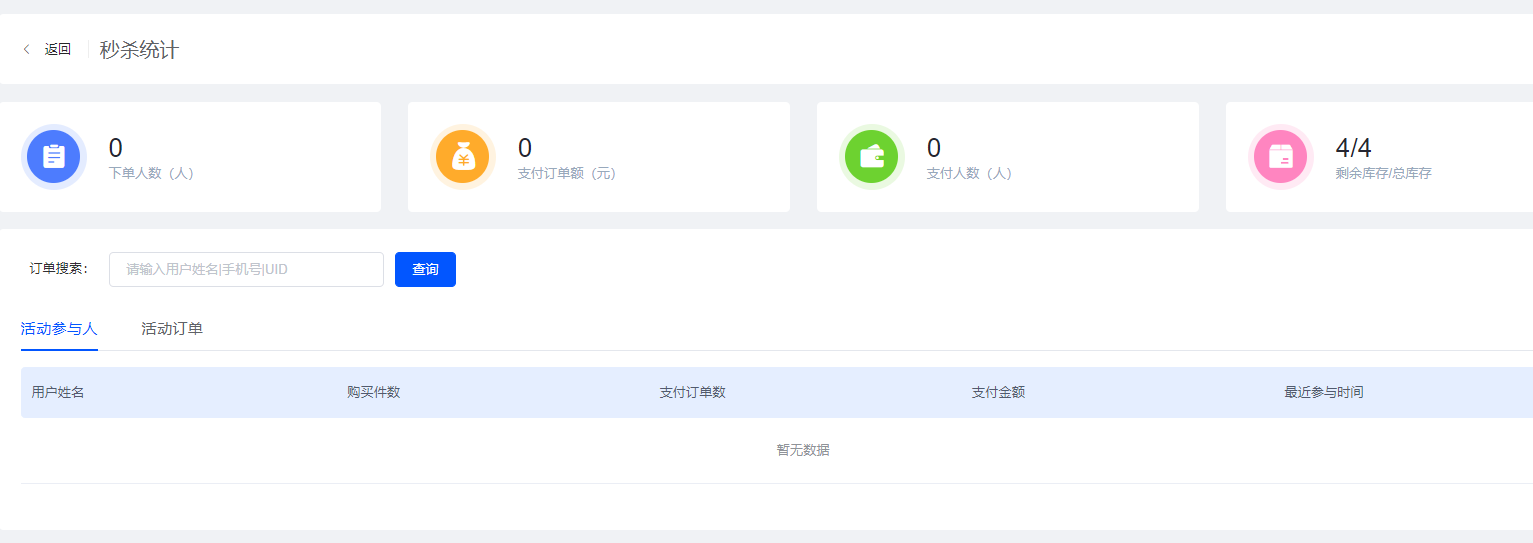Focus the order search input field
The height and width of the screenshot is (543, 1533).
point(246,269)
